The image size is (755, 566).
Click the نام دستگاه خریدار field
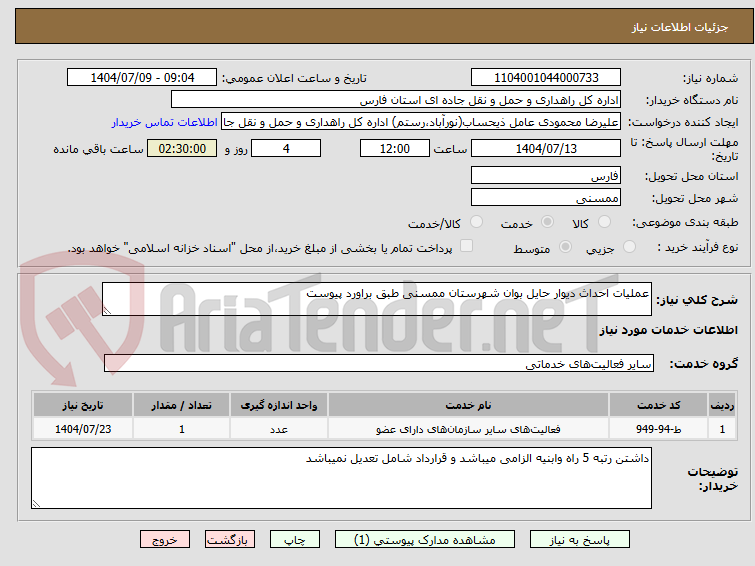396,100
